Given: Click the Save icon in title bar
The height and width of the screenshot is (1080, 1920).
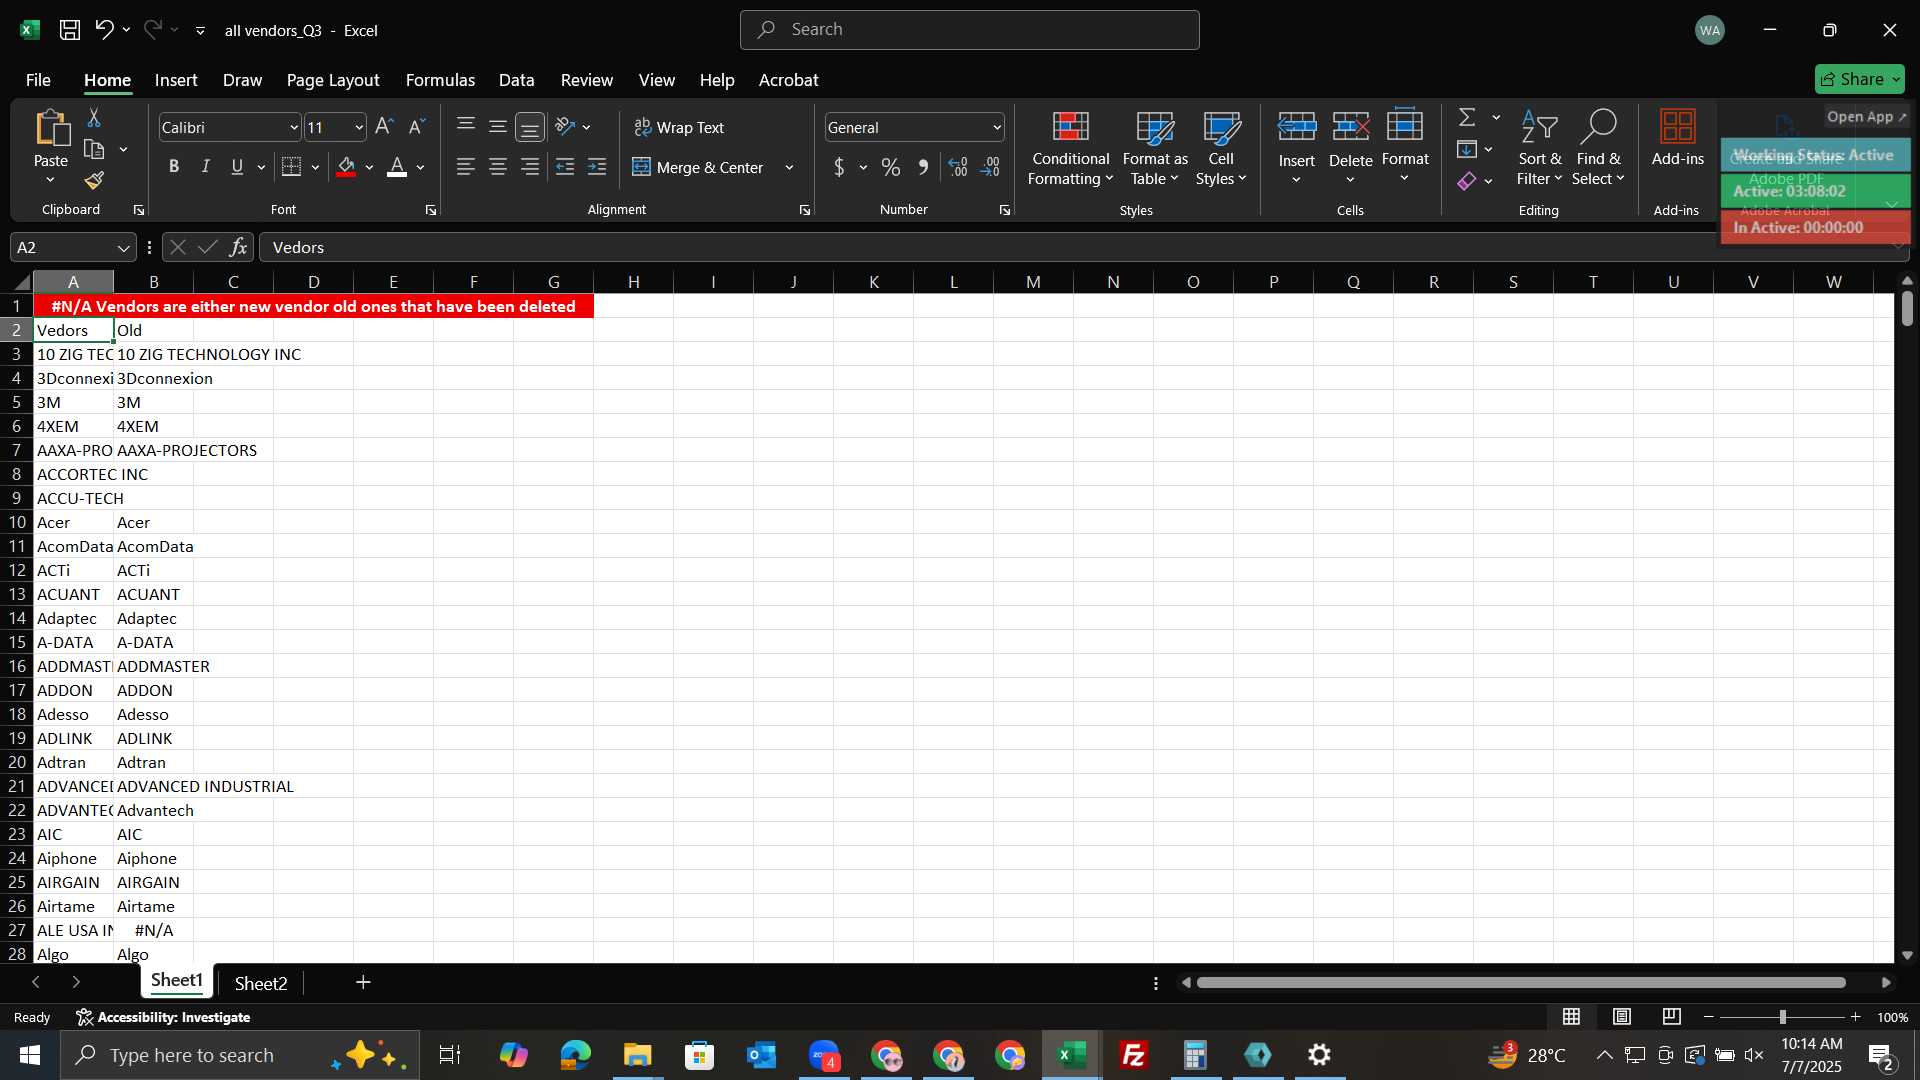Looking at the screenshot, I should [70, 30].
